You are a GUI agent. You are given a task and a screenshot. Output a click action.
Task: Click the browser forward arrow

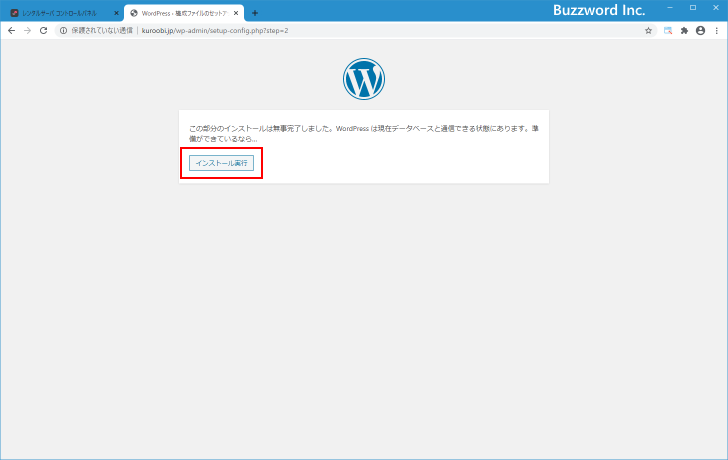pos(27,31)
